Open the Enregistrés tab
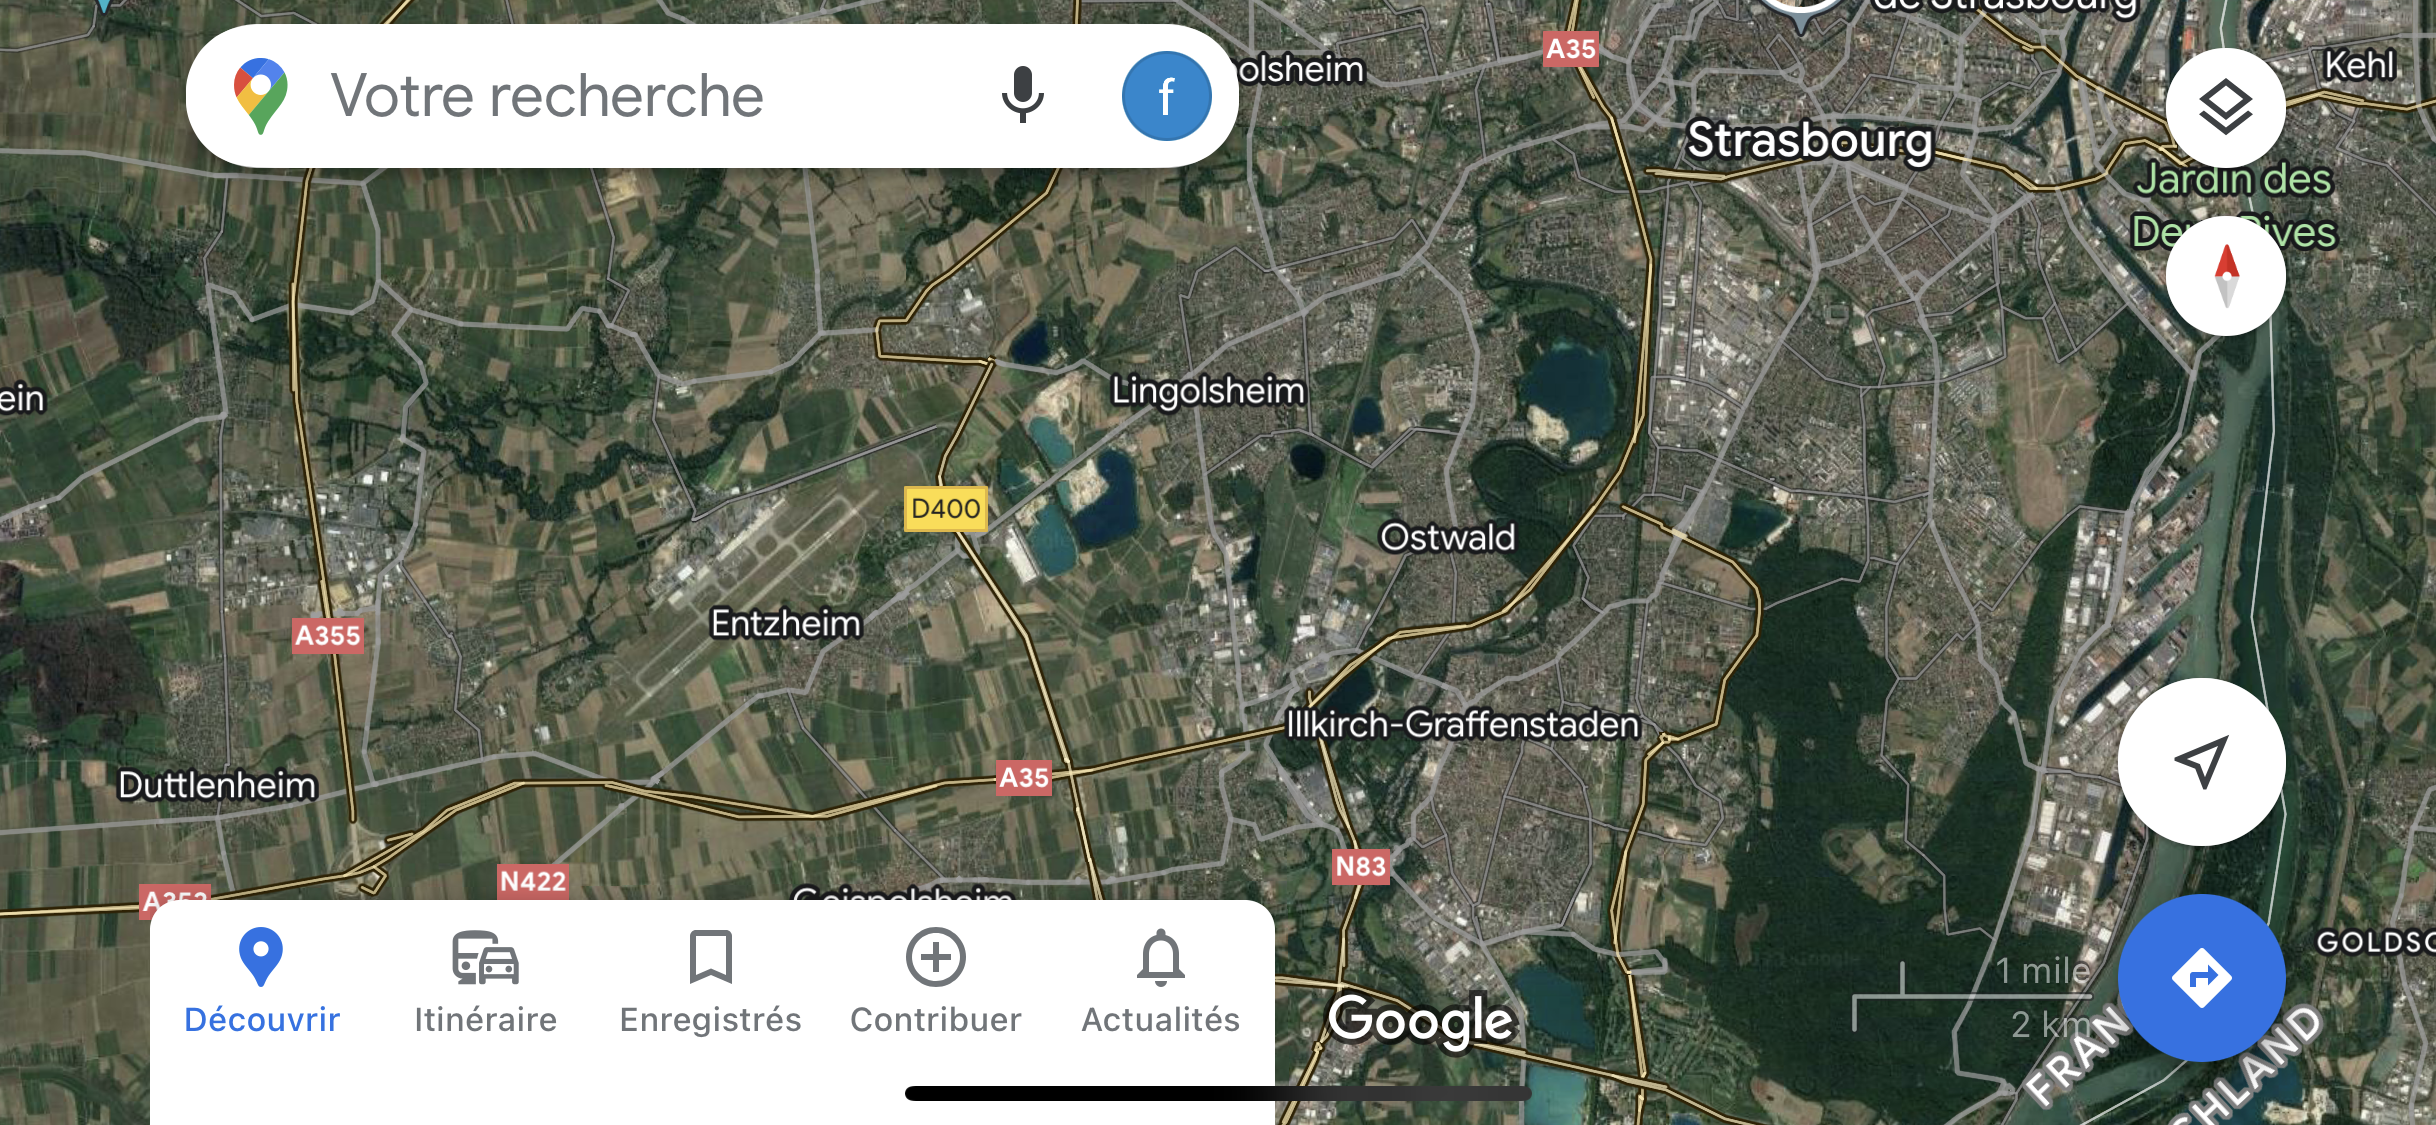The height and width of the screenshot is (1125, 2436). [x=710, y=982]
